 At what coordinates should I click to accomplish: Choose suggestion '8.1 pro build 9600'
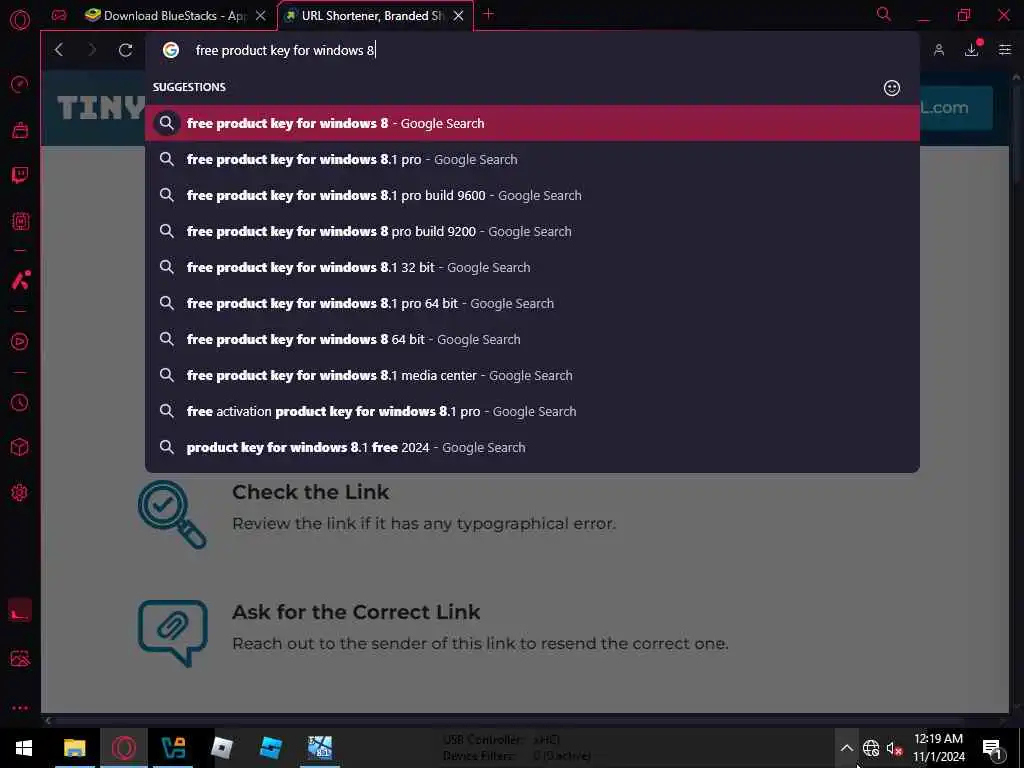(x=532, y=195)
